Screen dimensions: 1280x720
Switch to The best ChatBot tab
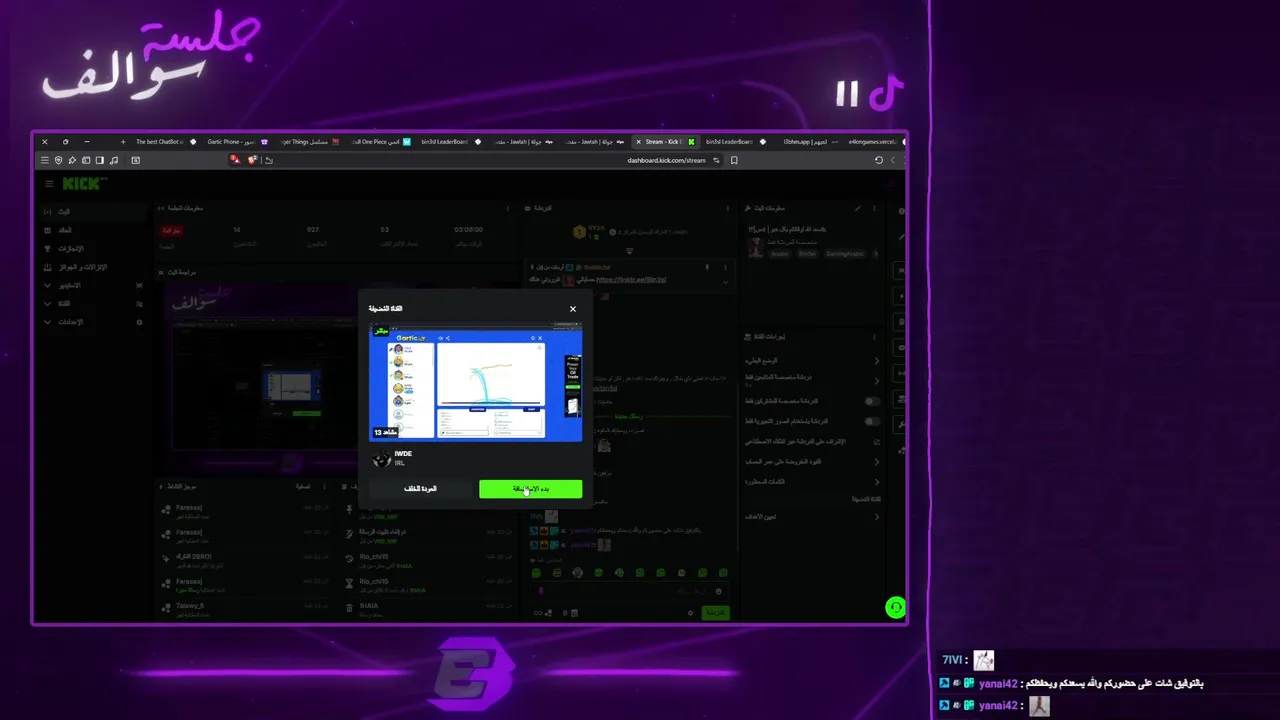point(164,142)
